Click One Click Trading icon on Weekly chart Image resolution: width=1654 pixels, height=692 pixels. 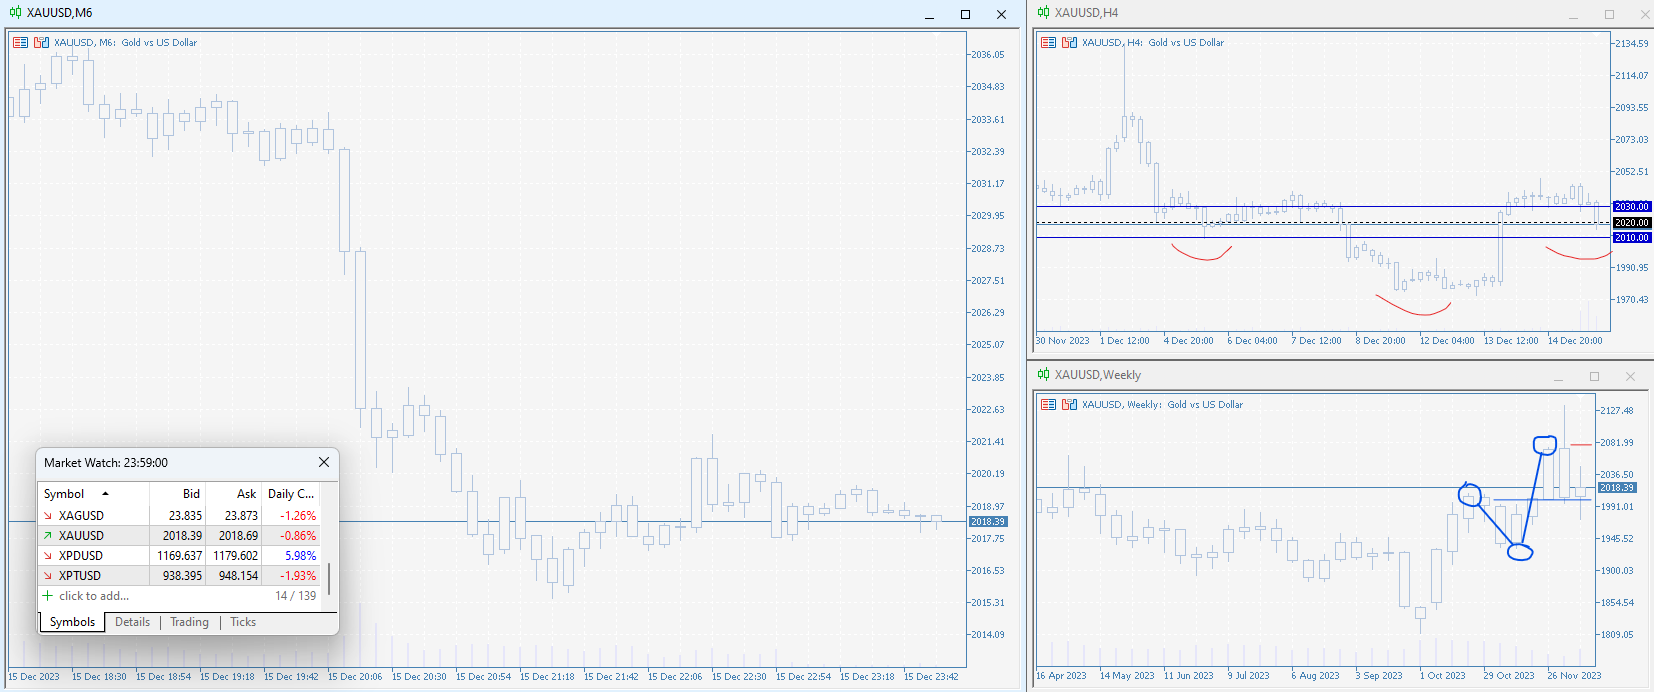1069,405
